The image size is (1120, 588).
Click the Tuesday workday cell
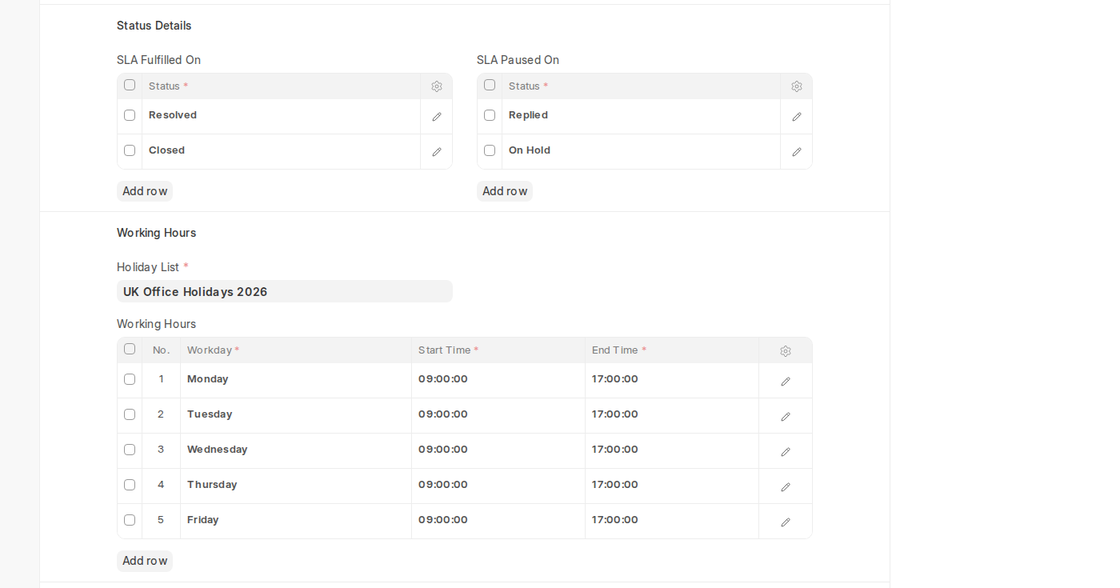[296, 414]
